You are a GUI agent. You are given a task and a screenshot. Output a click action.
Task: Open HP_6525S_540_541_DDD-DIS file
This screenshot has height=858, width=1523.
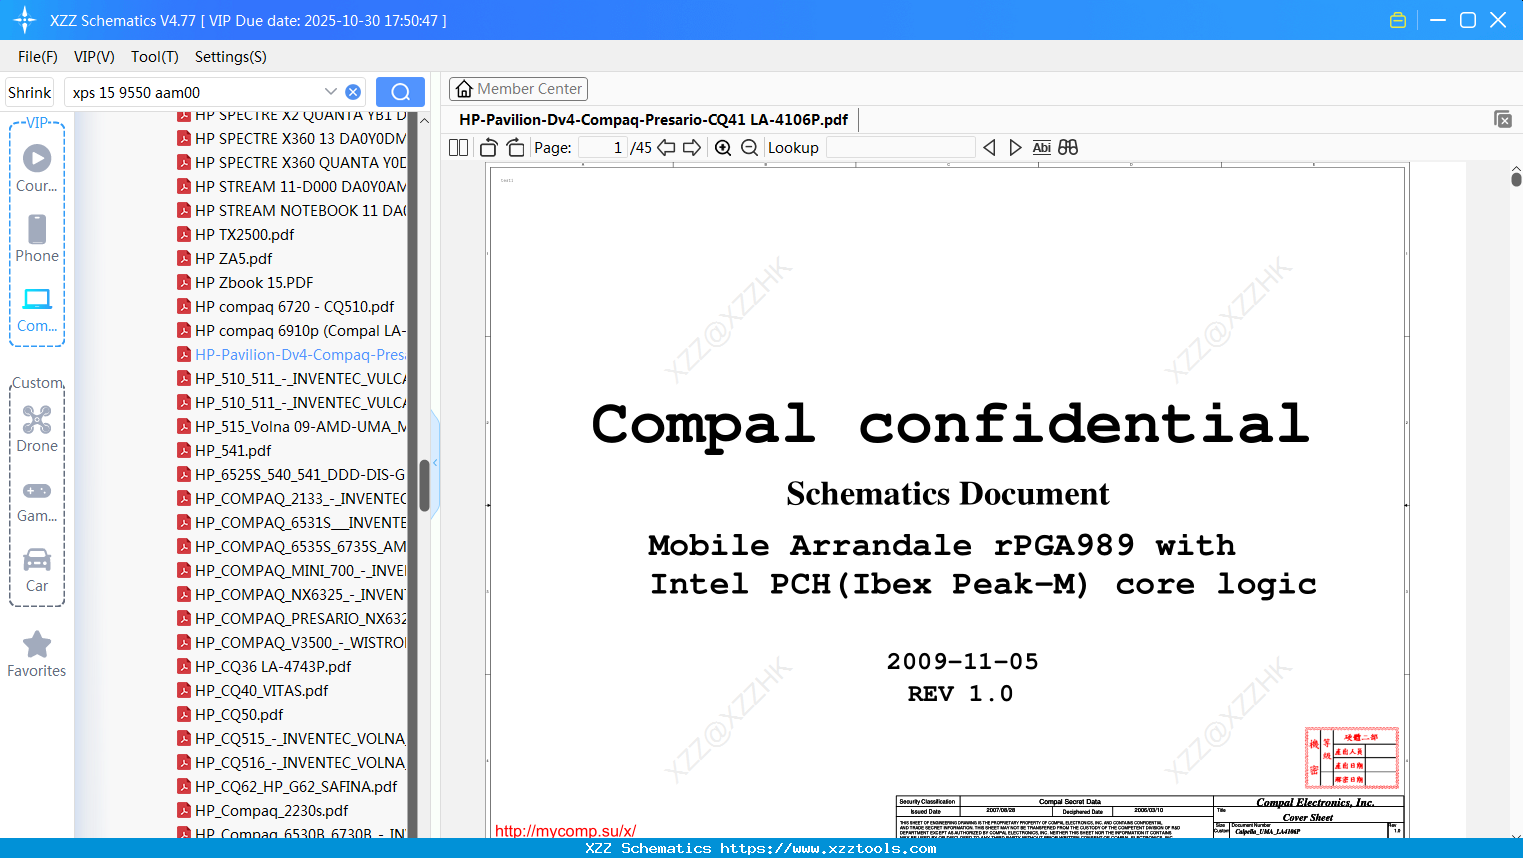tap(291, 474)
